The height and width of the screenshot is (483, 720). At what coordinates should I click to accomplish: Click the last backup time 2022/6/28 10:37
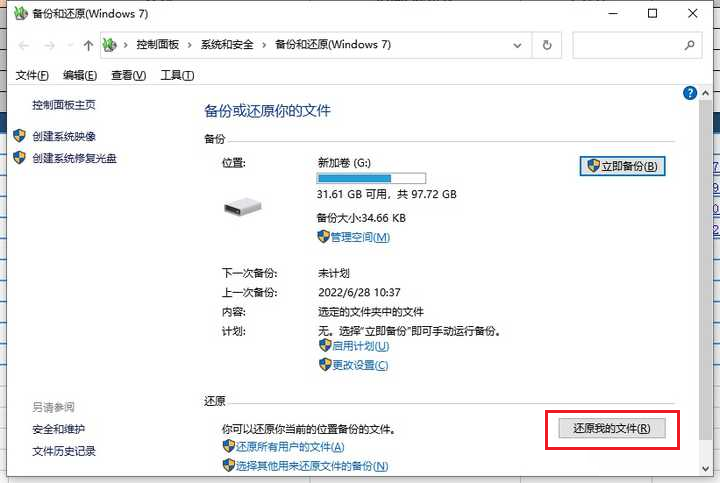click(x=359, y=292)
